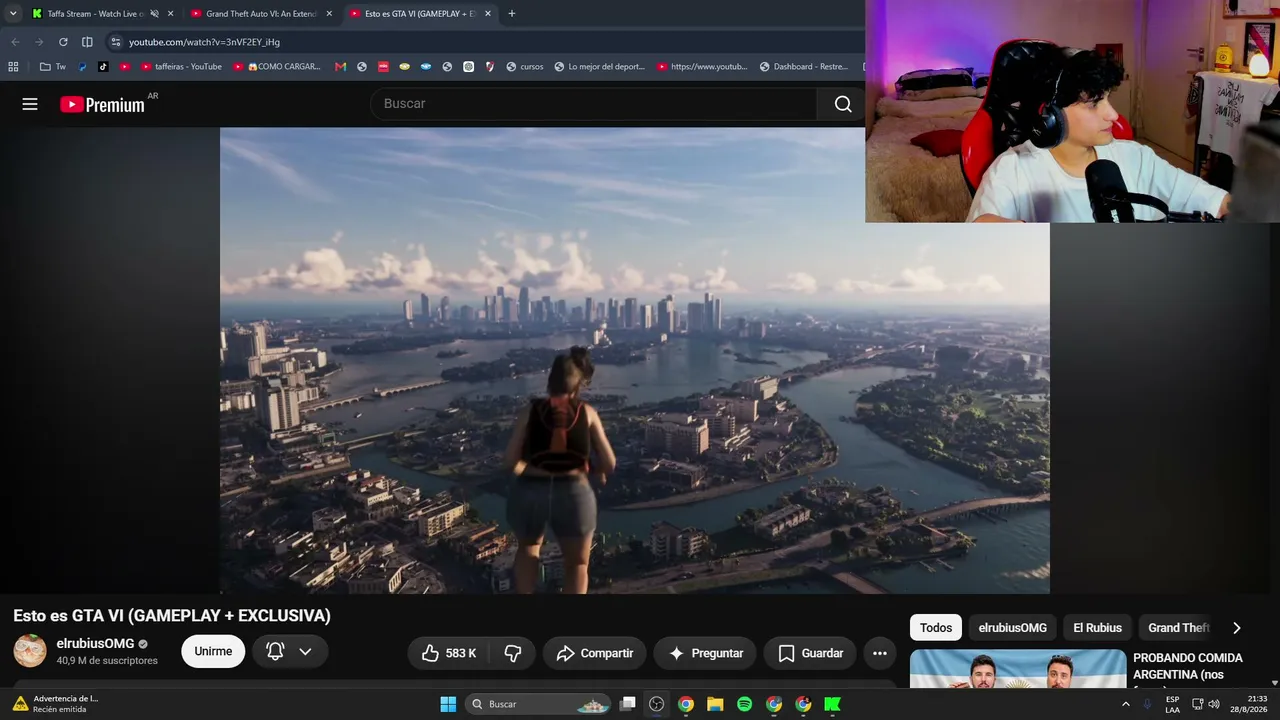This screenshot has width=1280, height=720.
Task: Open Compartir share dialog
Action: point(595,653)
